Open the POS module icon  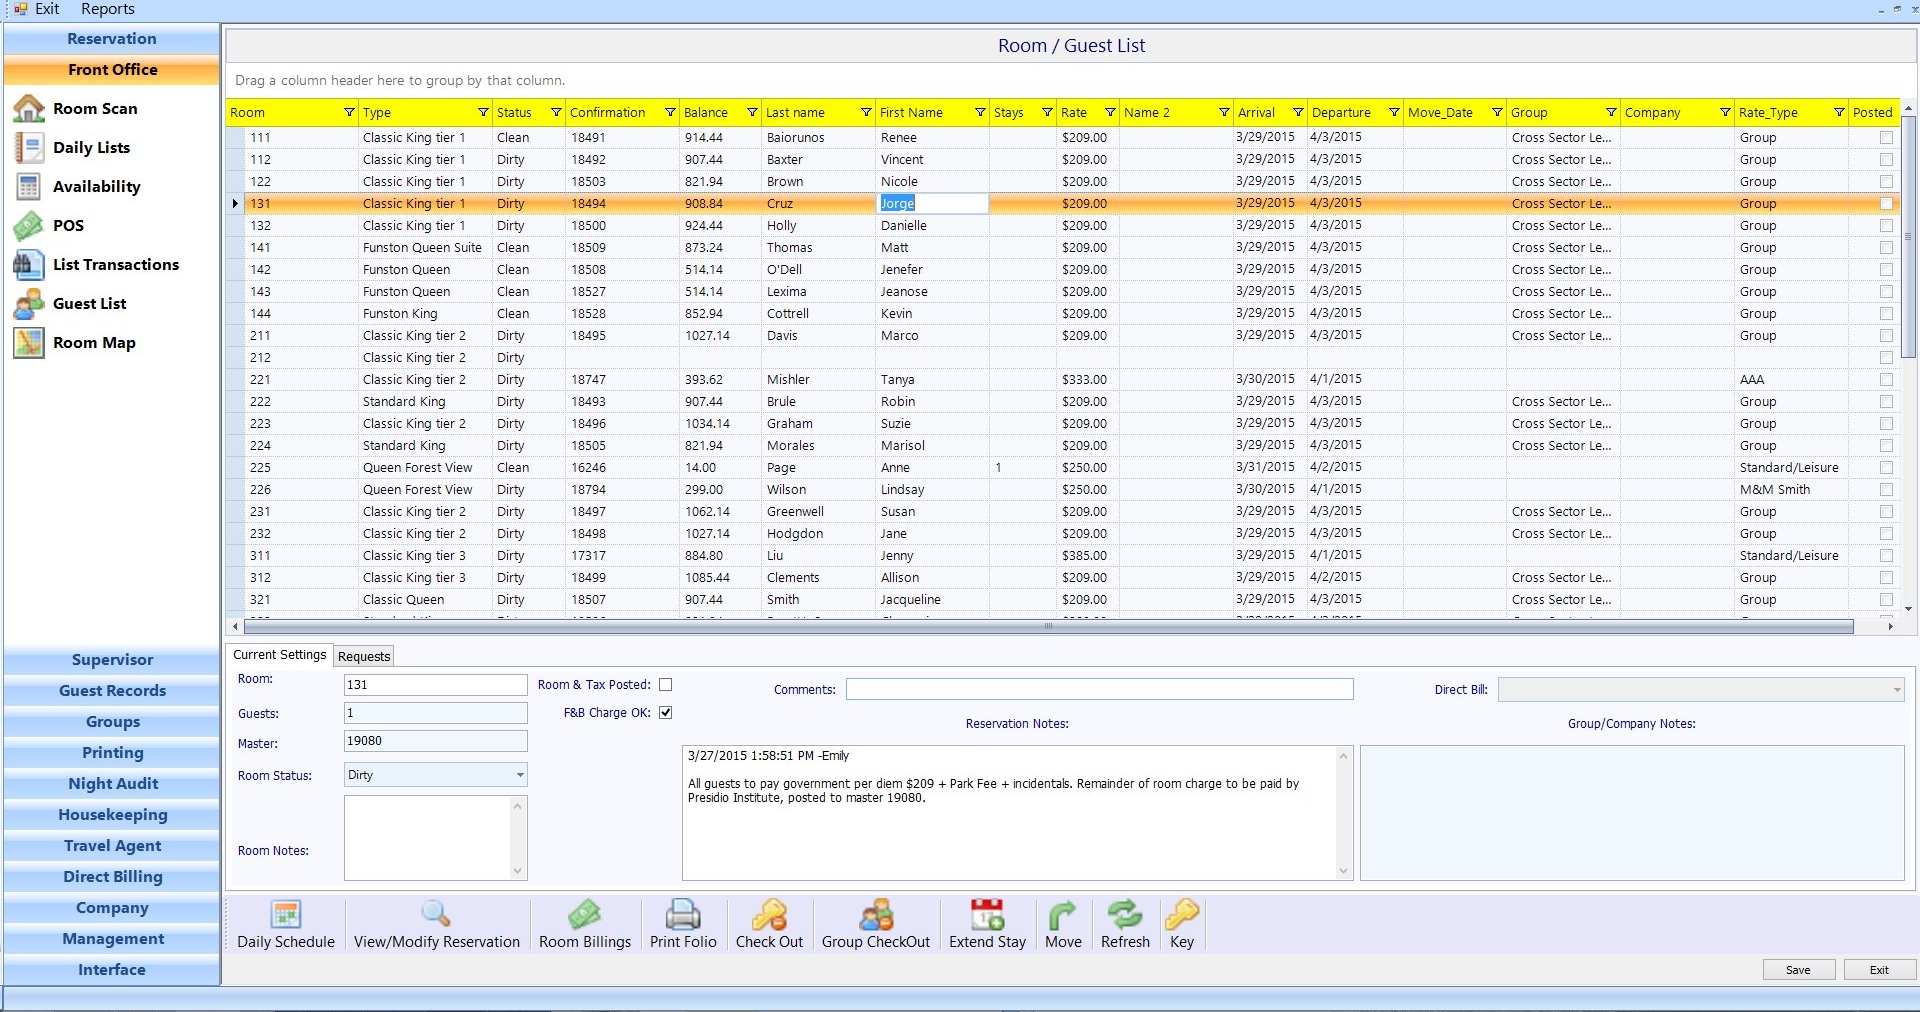point(29,226)
